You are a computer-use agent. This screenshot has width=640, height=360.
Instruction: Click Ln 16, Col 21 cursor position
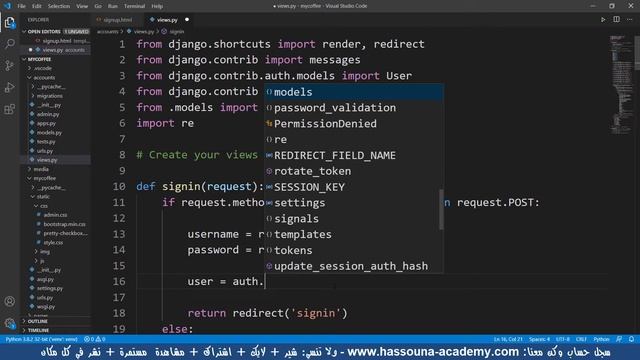point(507,339)
